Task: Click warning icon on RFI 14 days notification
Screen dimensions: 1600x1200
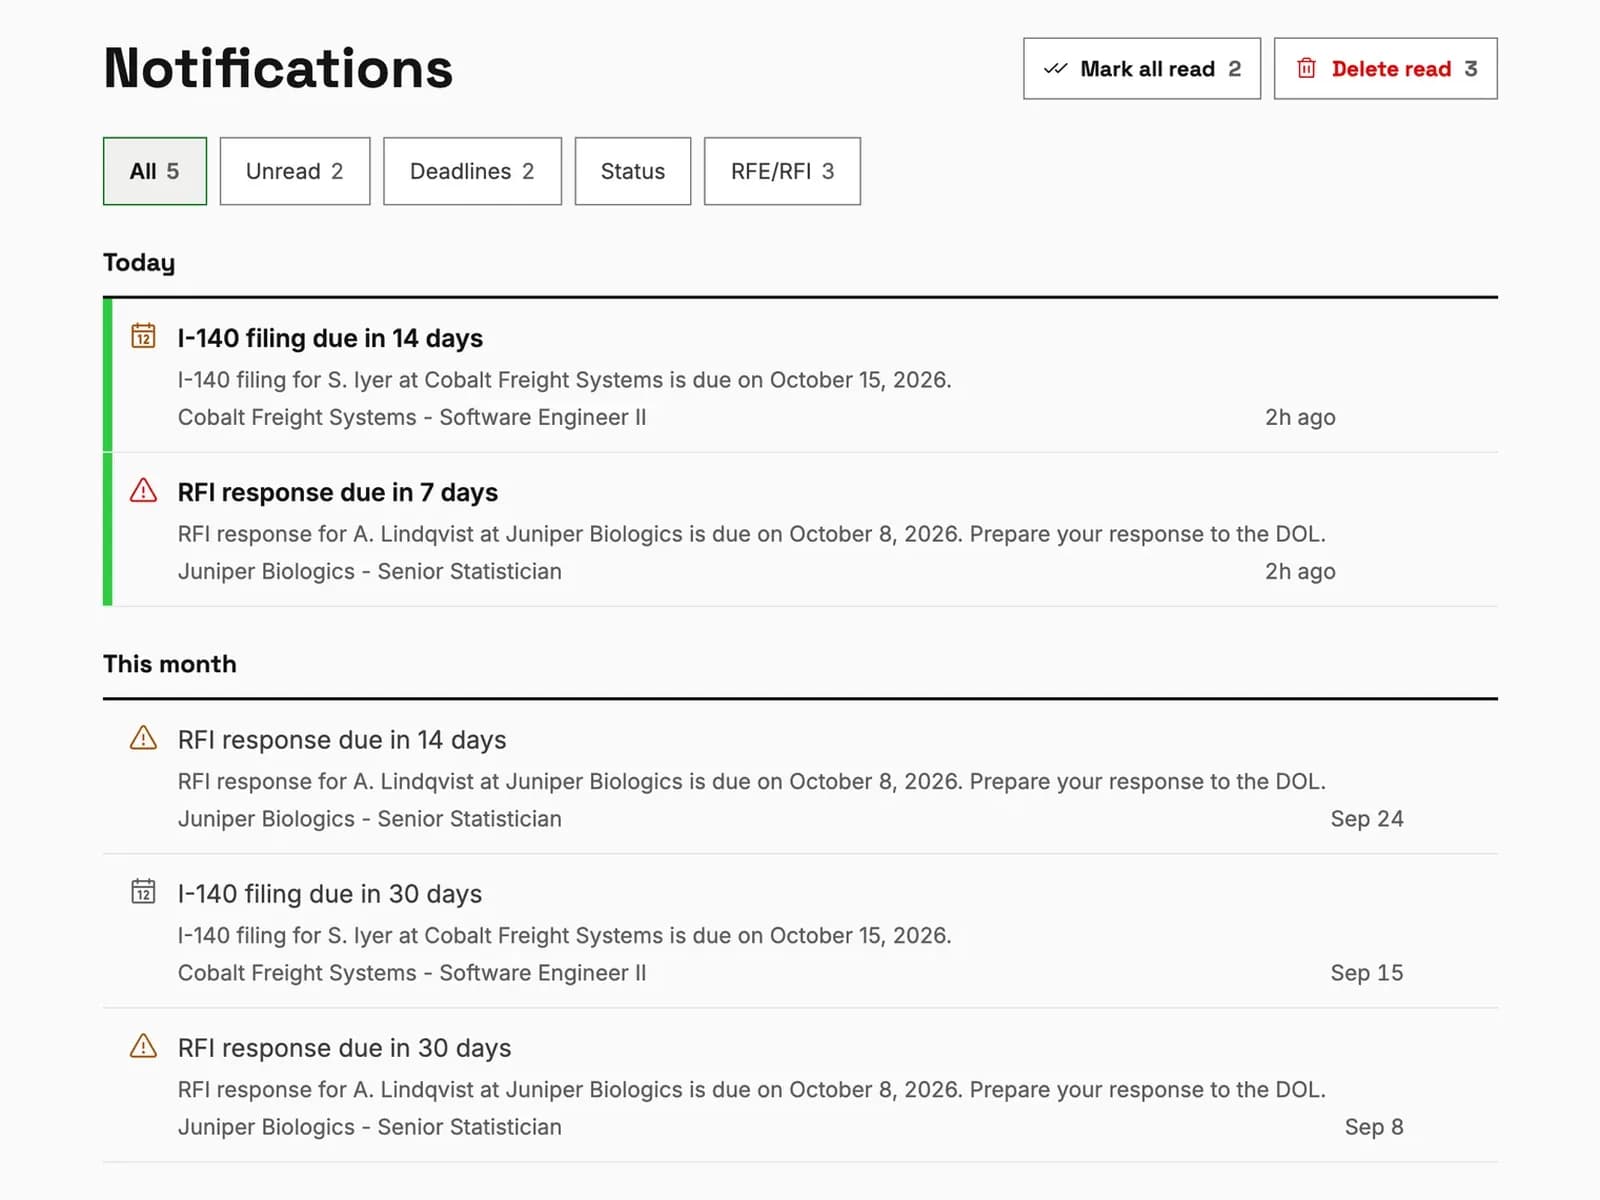Action: click(x=143, y=738)
